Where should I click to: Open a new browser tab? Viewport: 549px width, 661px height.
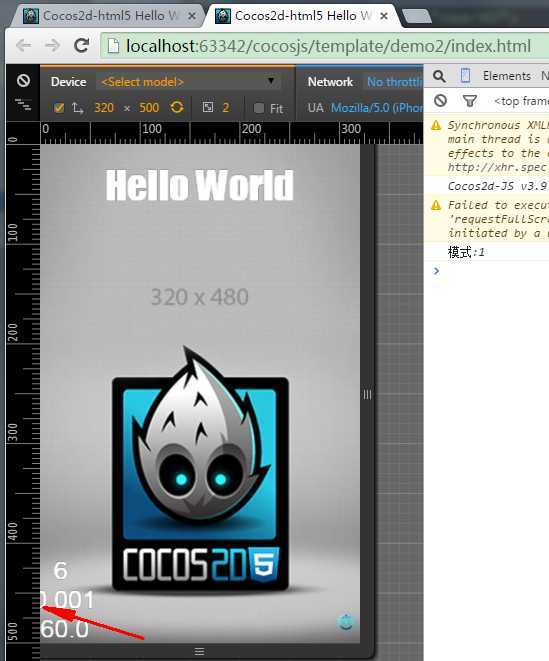pyautogui.click(x=417, y=16)
